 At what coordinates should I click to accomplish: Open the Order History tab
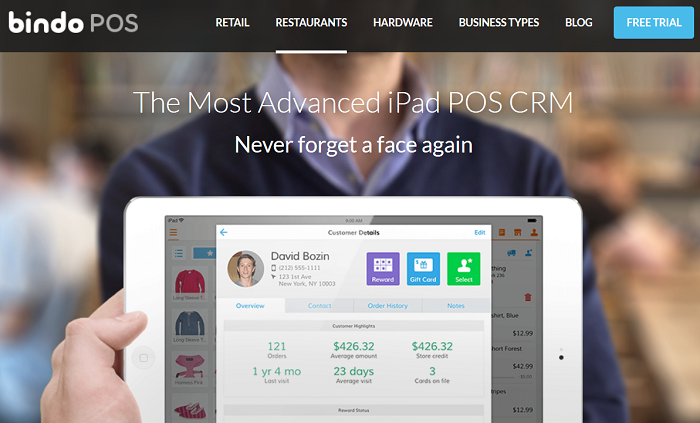click(388, 306)
